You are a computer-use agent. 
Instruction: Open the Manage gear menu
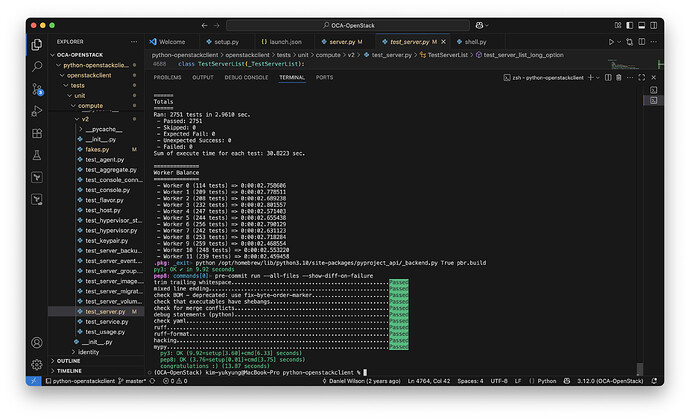click(37, 365)
